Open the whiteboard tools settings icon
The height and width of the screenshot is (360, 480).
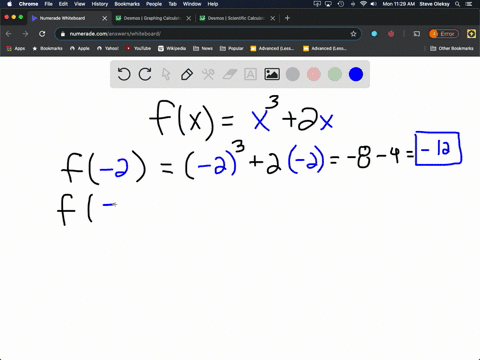tap(208, 74)
